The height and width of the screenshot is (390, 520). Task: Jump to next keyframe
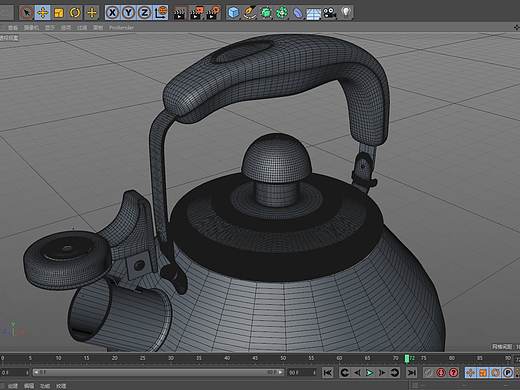coord(395,372)
